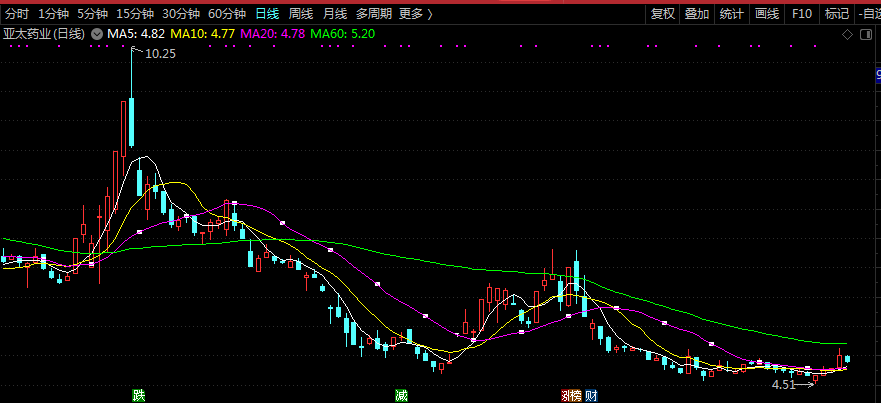Screen dimensions: 881x403
Task: Toggle the side panel layout icon
Action: pyautogui.click(x=866, y=35)
